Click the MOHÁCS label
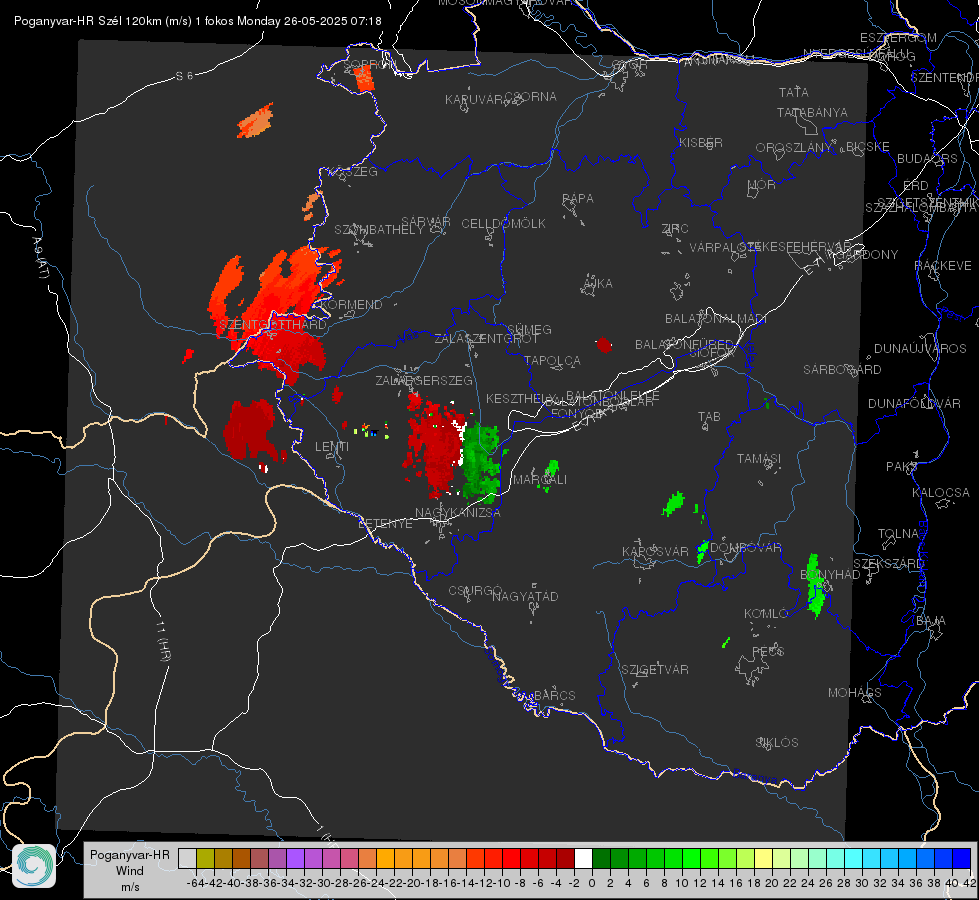979x900 pixels. pyautogui.click(x=854, y=693)
